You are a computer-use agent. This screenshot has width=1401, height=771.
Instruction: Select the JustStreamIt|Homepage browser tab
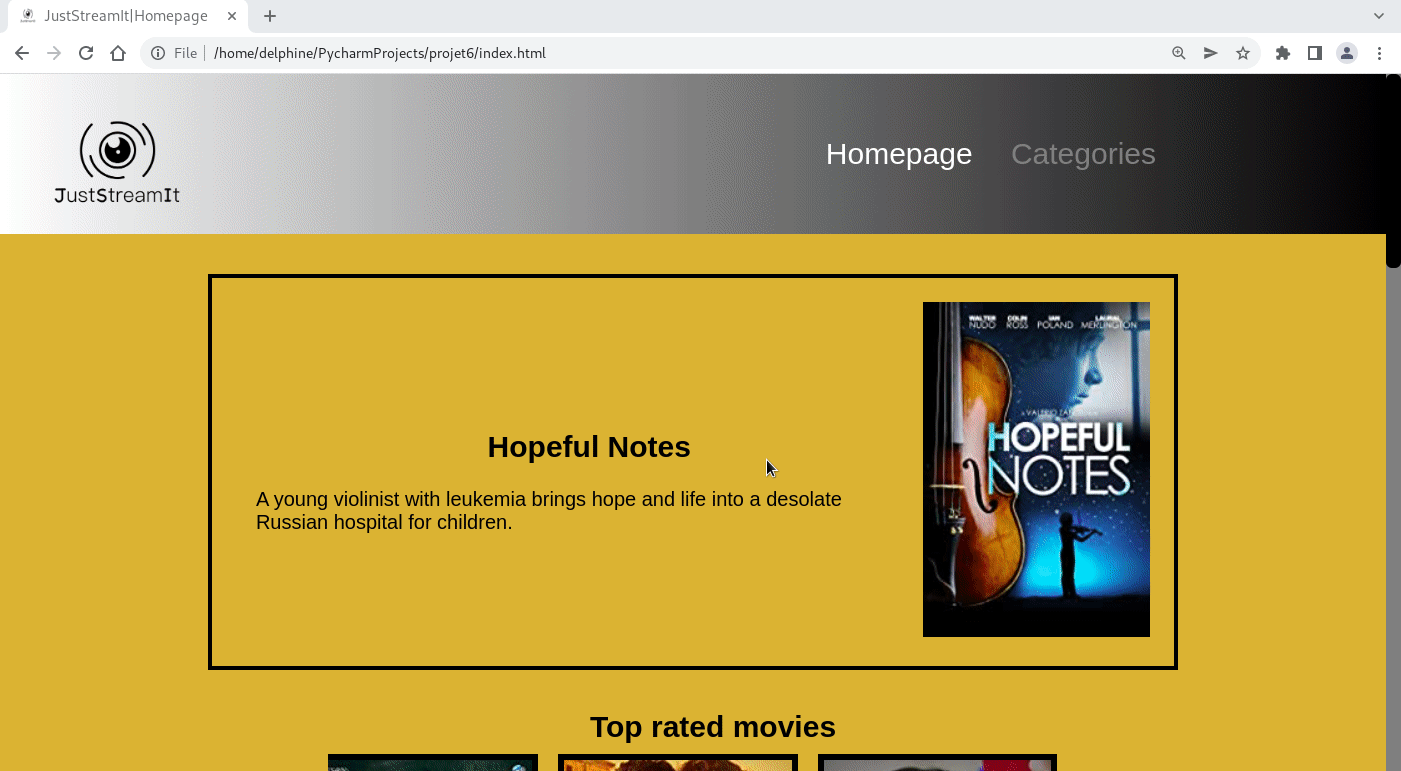click(x=127, y=16)
